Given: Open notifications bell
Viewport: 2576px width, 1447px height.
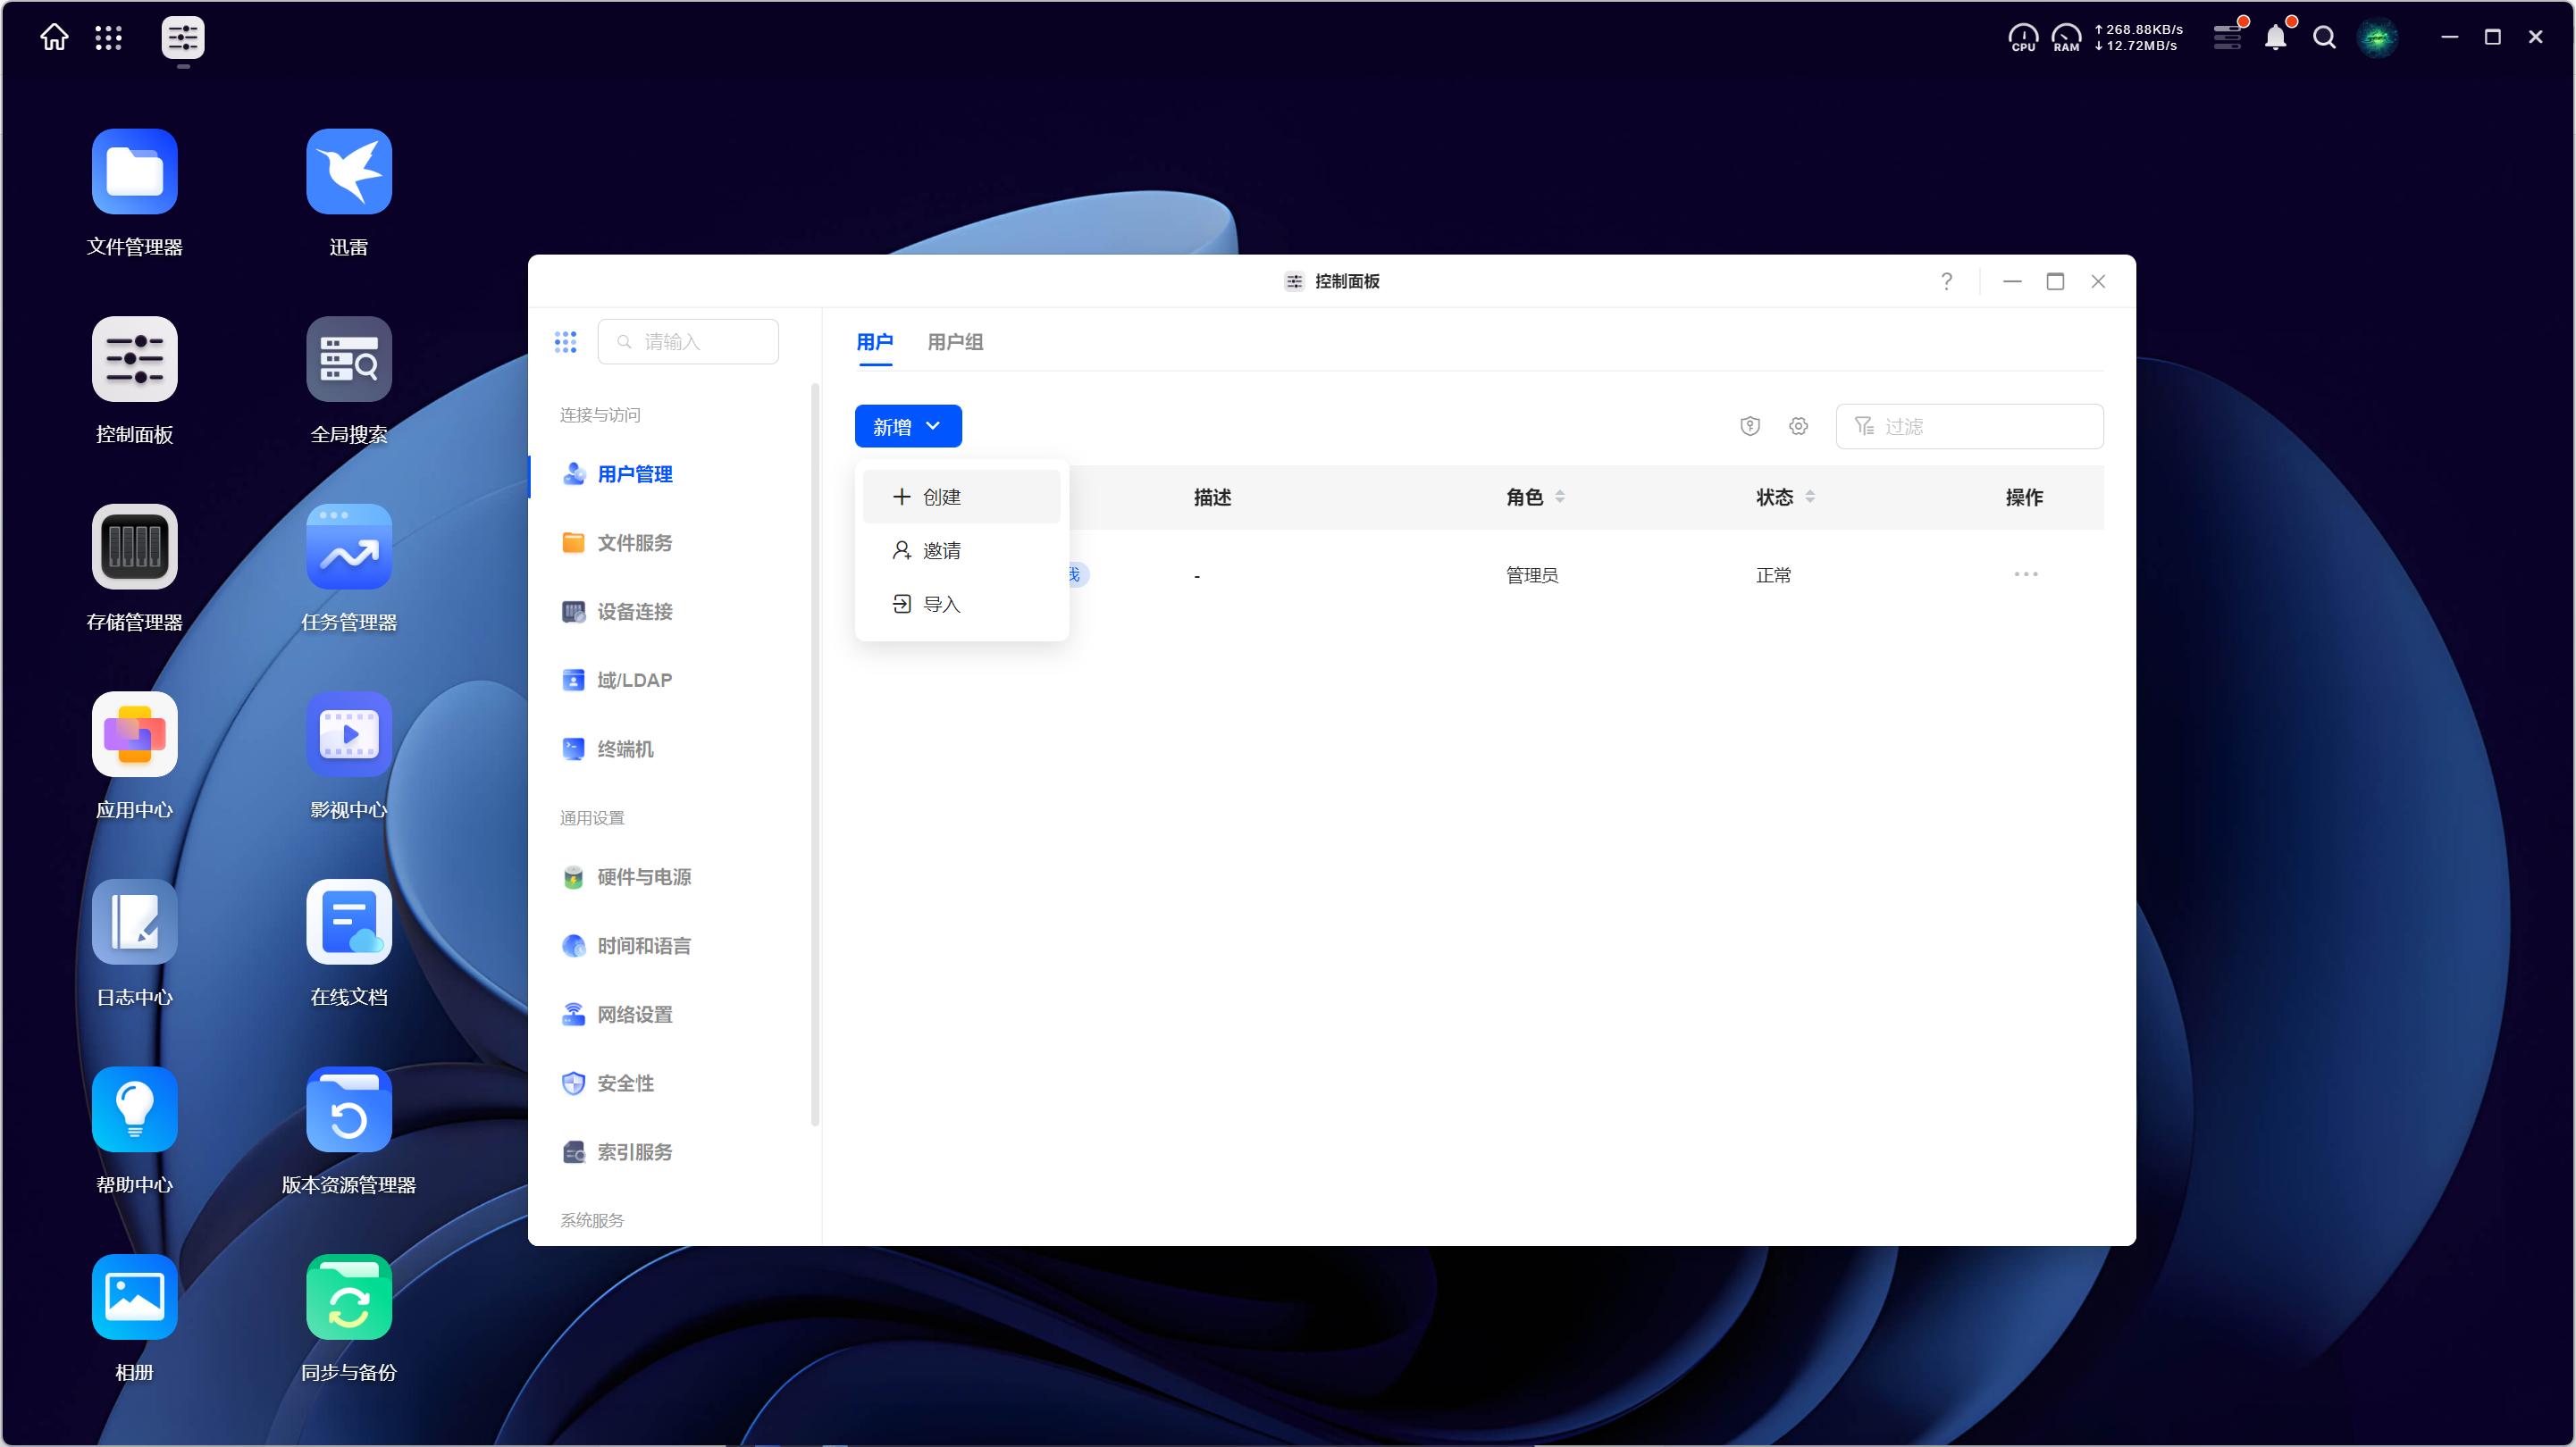Looking at the screenshot, I should coord(2276,37).
